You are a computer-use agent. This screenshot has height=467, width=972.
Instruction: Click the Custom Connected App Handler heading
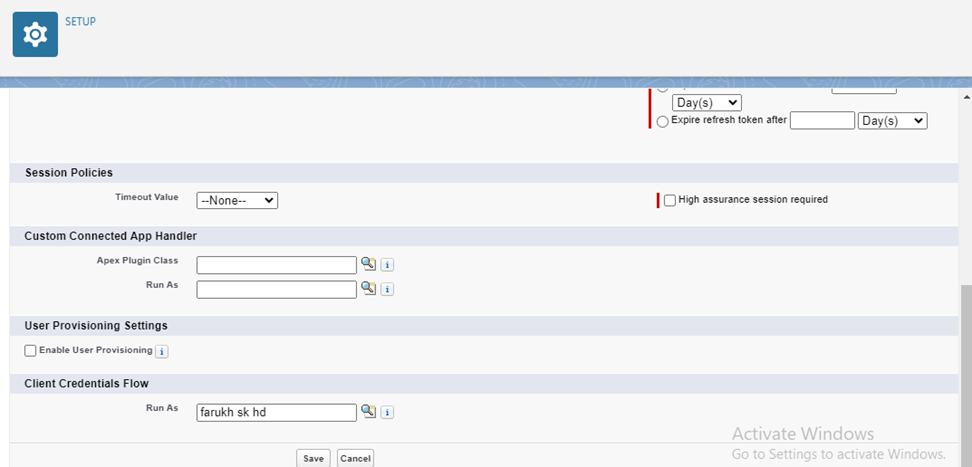pos(111,236)
